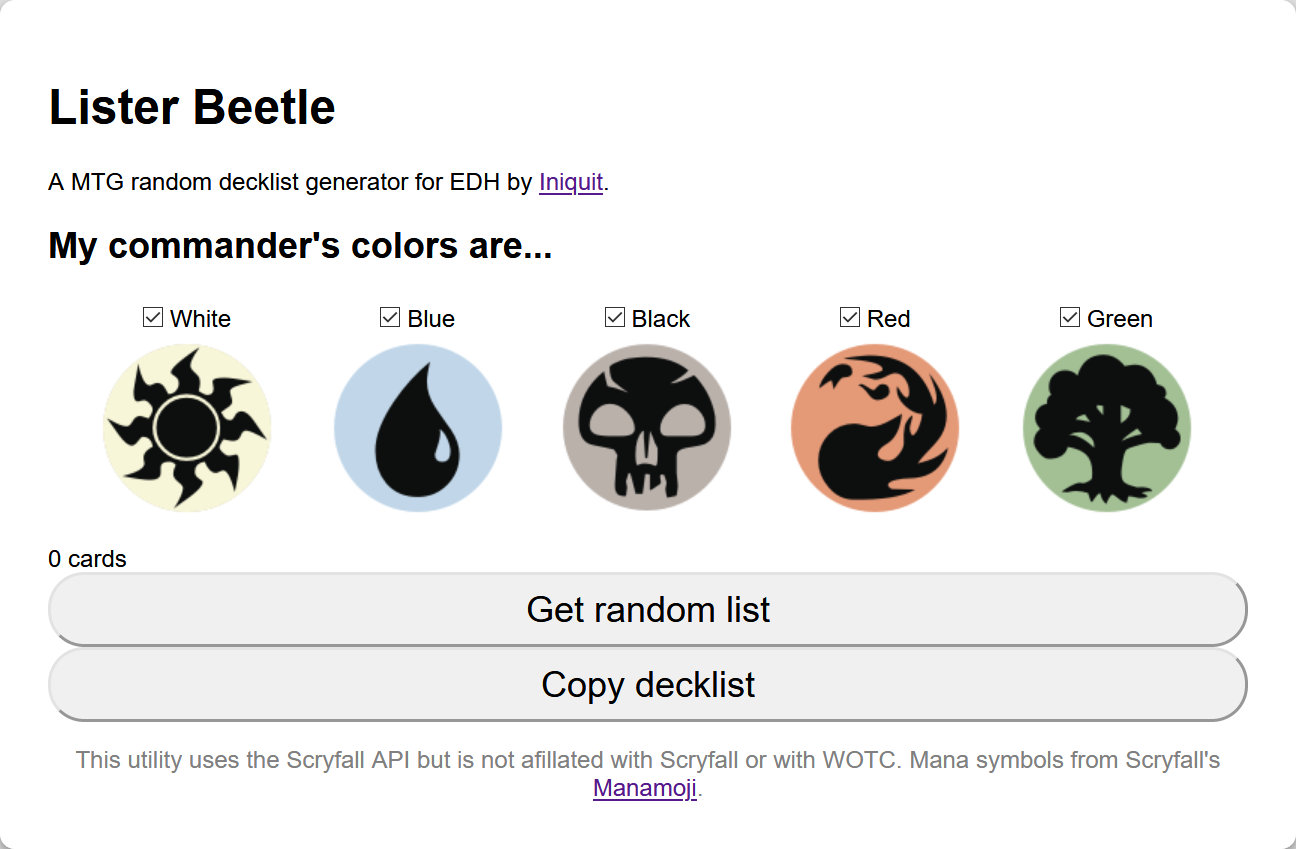
Task: Click the "White" text label
Action: click(200, 319)
